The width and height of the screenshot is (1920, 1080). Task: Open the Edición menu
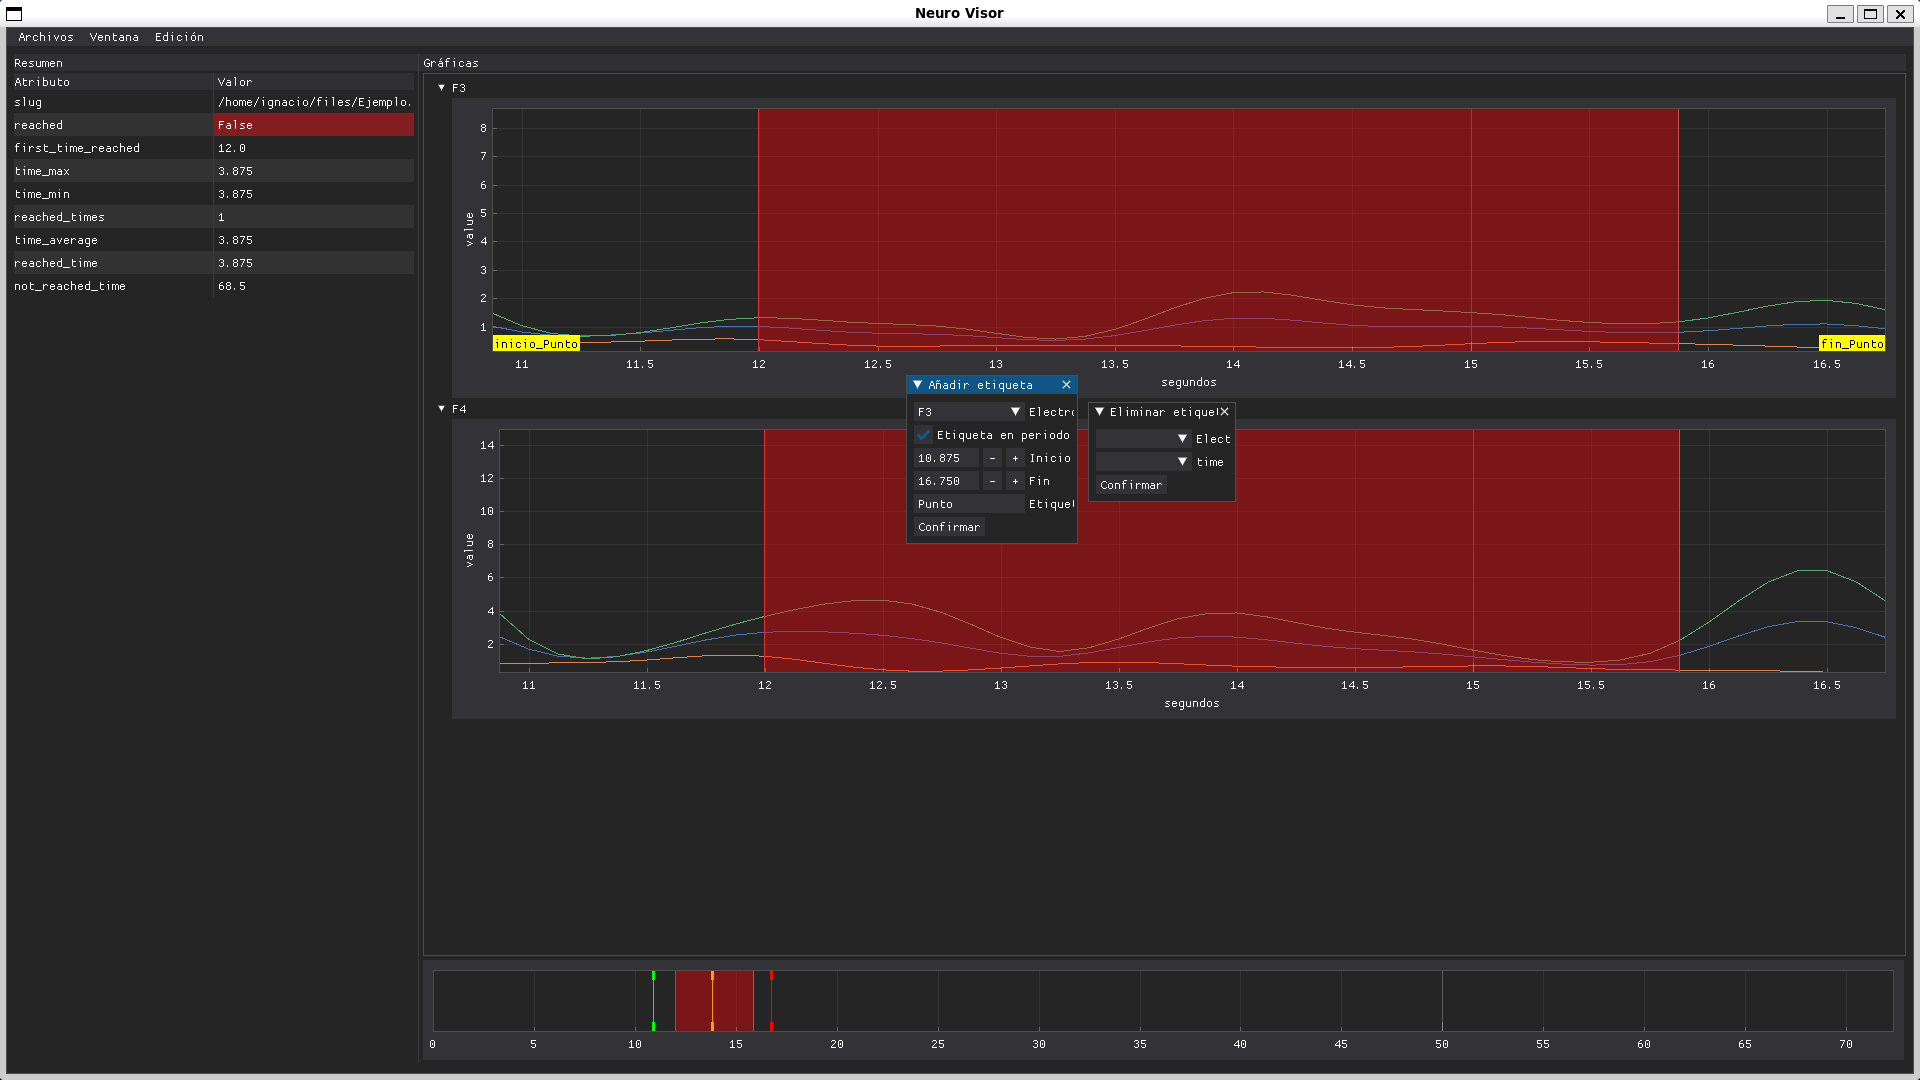179,37
